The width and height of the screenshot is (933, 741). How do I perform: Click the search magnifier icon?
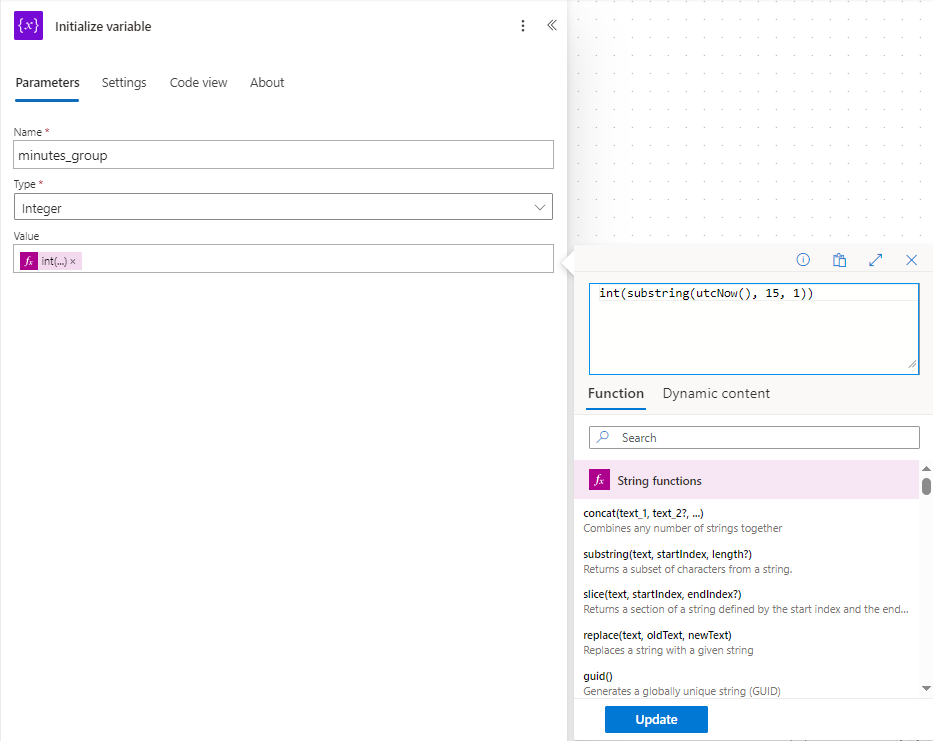pyautogui.click(x=603, y=437)
